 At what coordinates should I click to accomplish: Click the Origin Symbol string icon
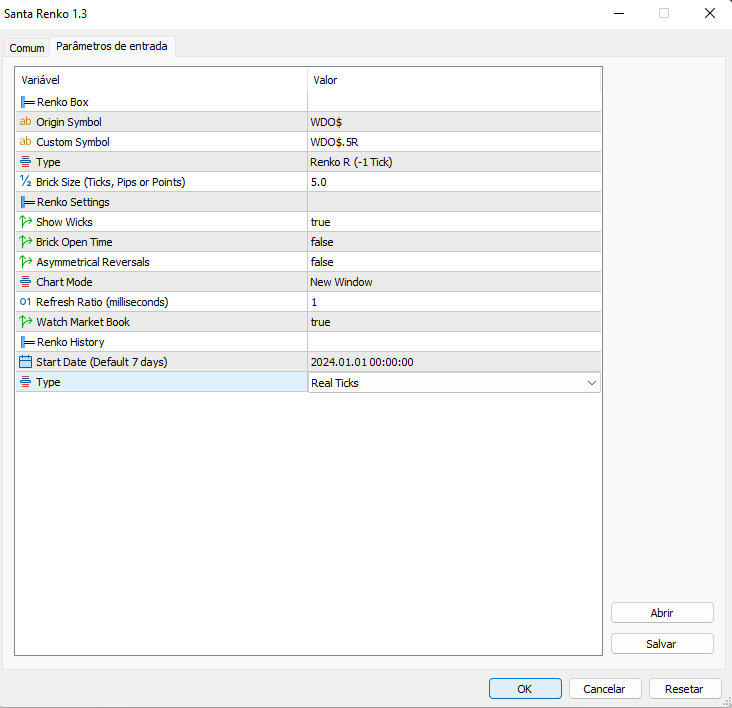[x=25, y=122]
